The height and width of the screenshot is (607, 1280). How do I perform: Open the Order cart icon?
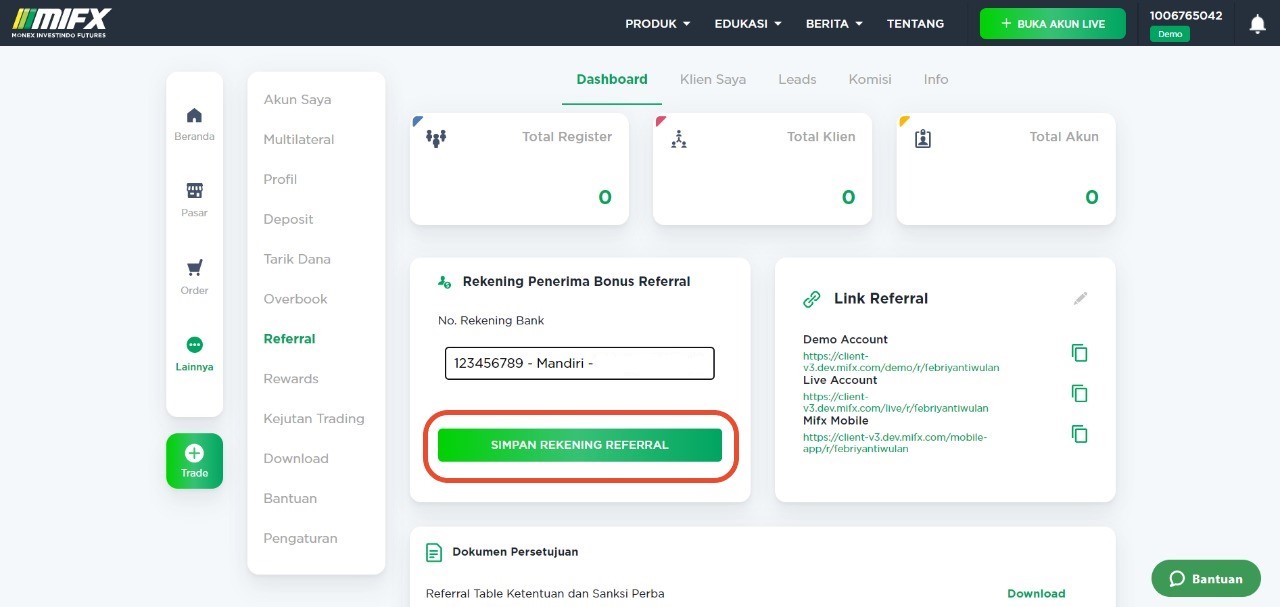tap(194, 268)
